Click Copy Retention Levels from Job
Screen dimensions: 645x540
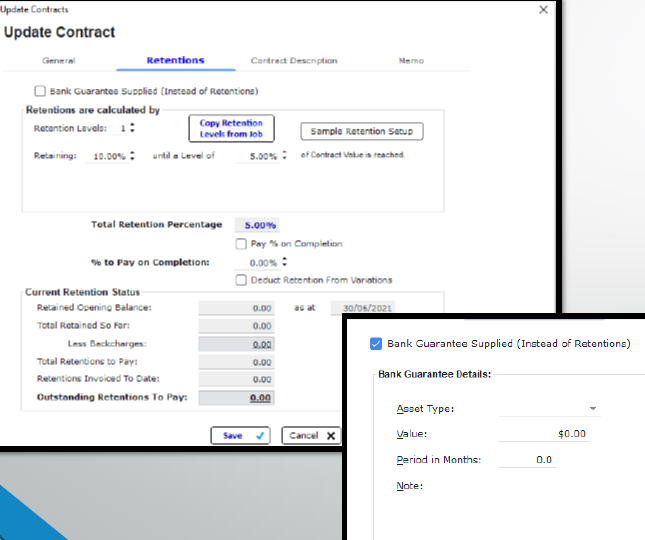point(231,128)
